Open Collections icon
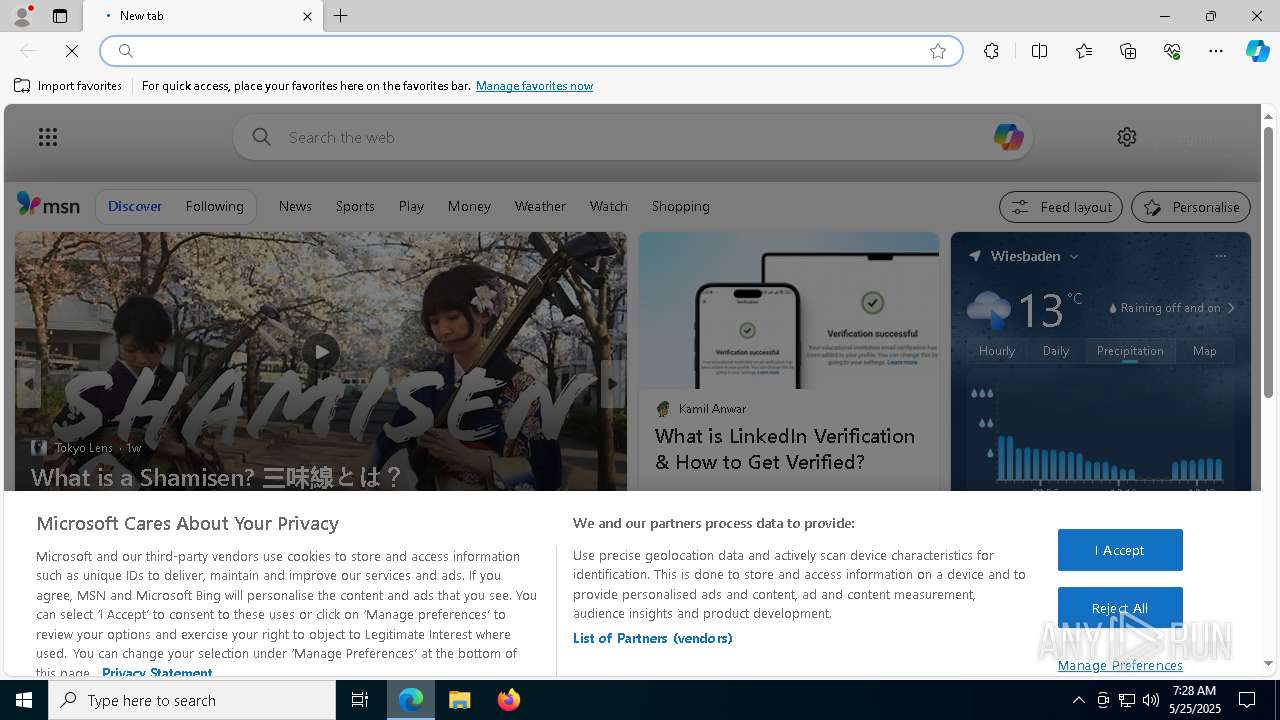Viewport: 1280px width, 720px height. click(1128, 51)
